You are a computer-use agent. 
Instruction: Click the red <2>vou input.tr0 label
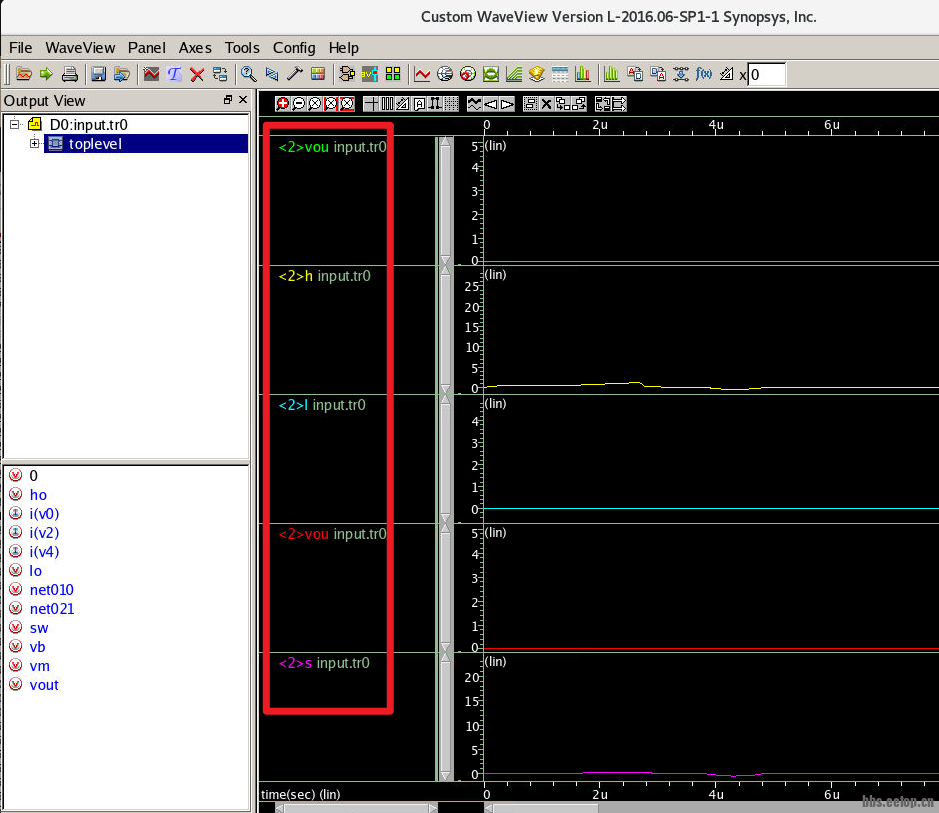click(332, 534)
